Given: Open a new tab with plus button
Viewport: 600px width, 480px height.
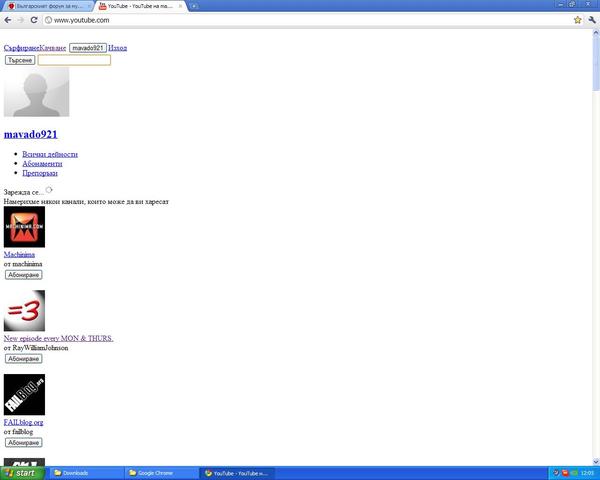Looking at the screenshot, I should point(194,6).
